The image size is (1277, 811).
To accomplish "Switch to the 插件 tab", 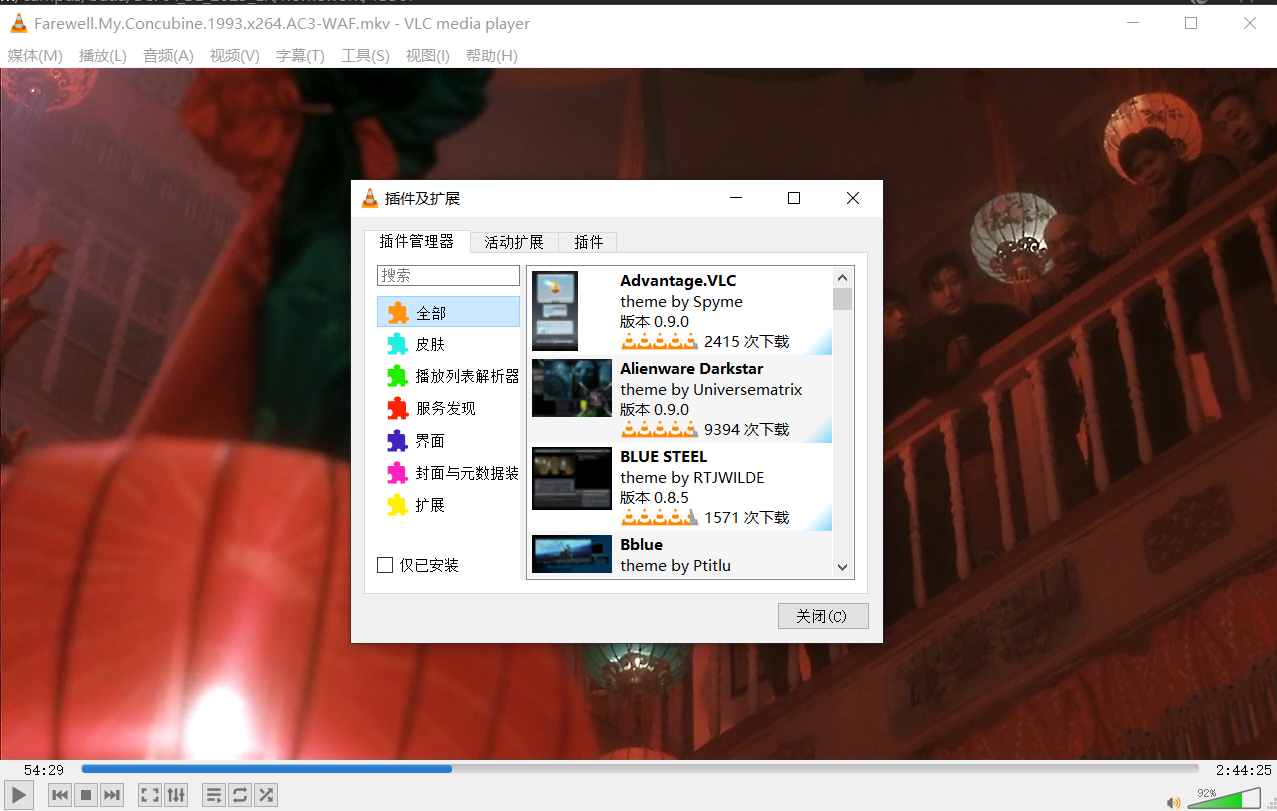I will click(x=588, y=242).
